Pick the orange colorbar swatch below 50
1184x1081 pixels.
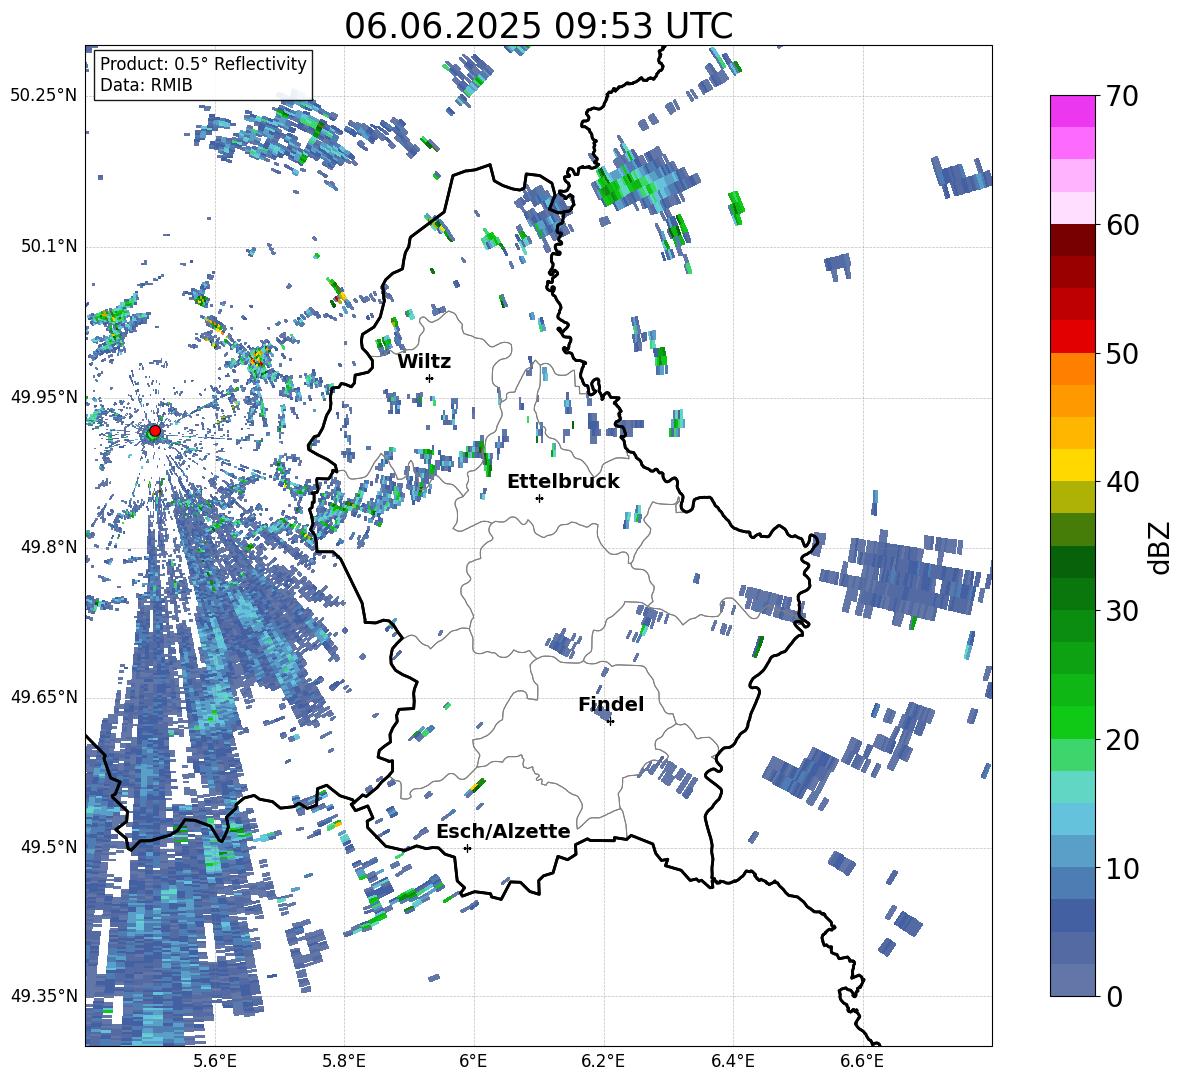click(1072, 369)
